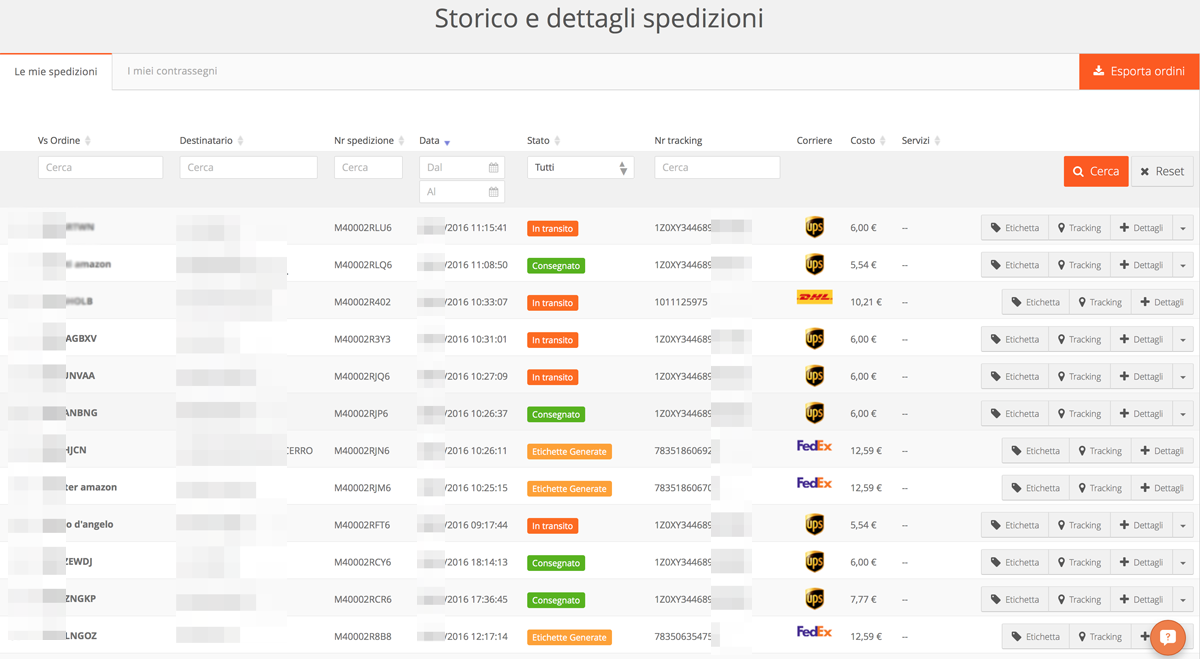Focus the Nr tracking search field

point(716,168)
